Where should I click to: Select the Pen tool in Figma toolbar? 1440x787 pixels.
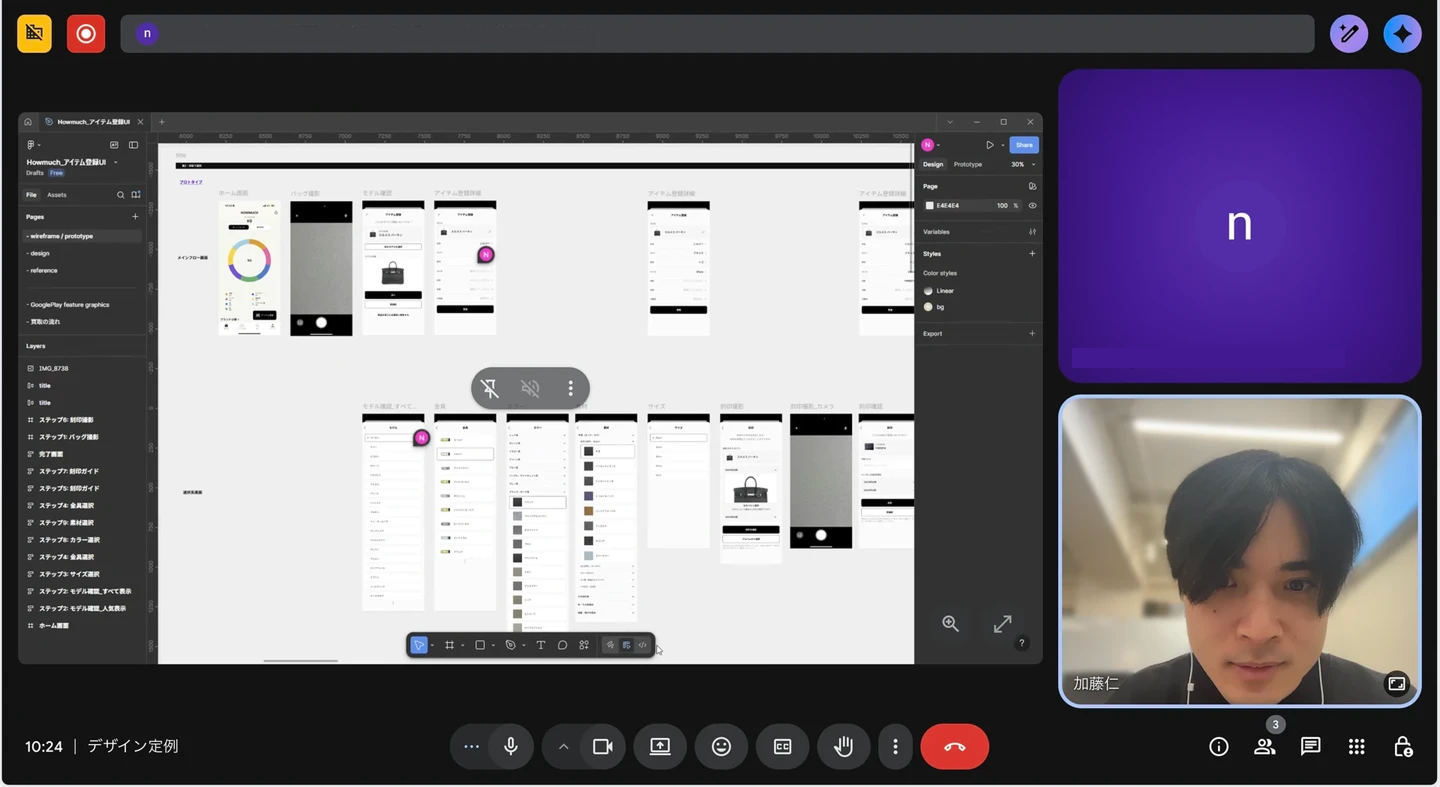point(510,645)
